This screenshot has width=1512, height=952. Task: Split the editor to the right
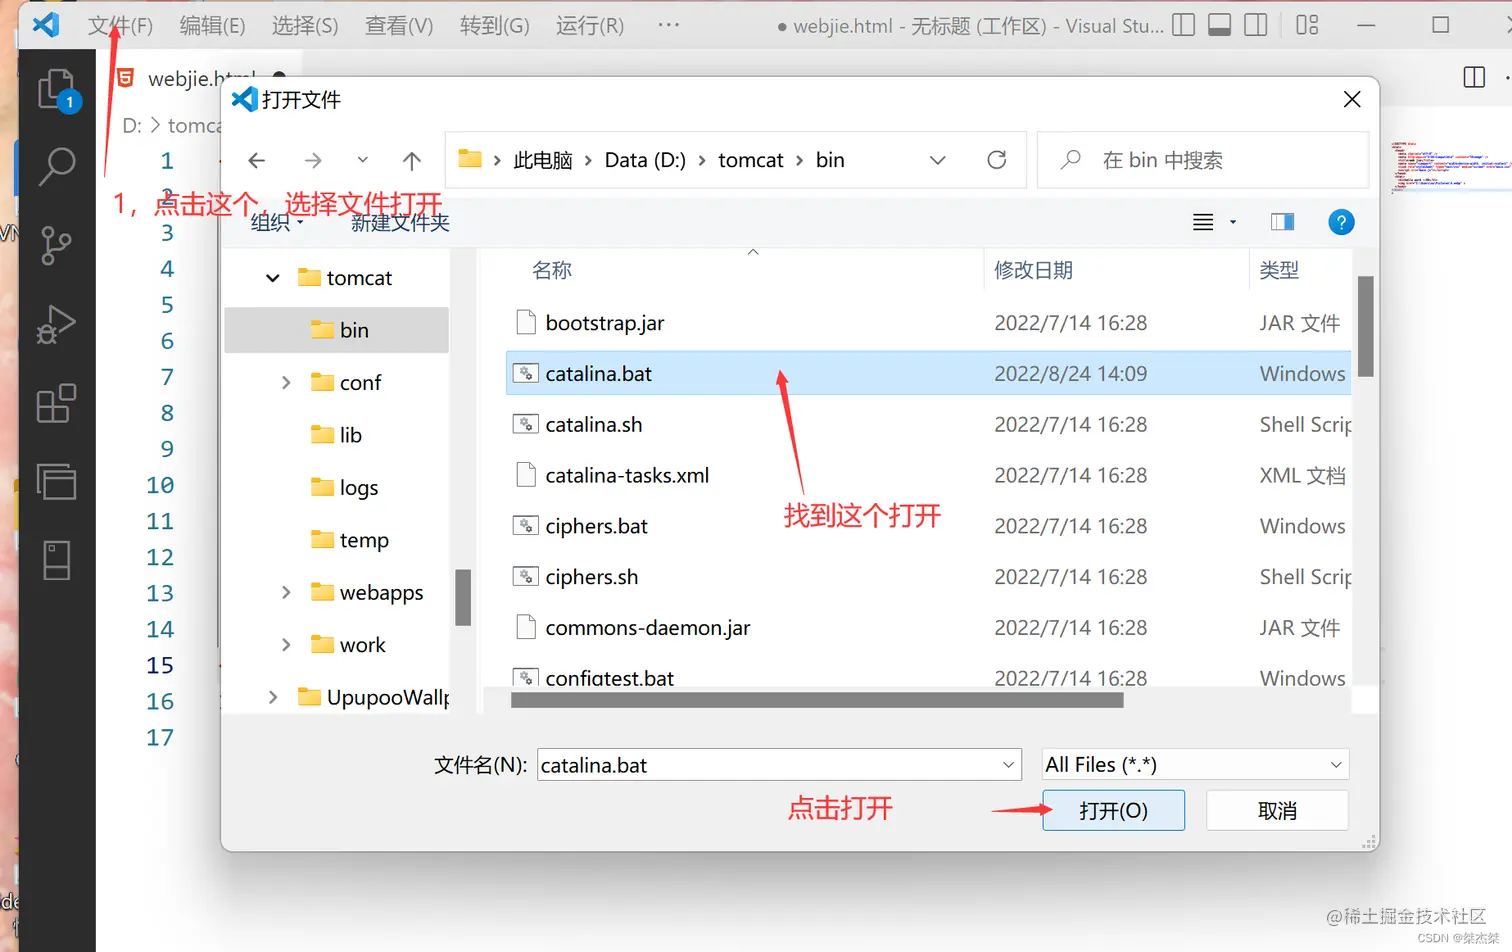pyautogui.click(x=1474, y=77)
